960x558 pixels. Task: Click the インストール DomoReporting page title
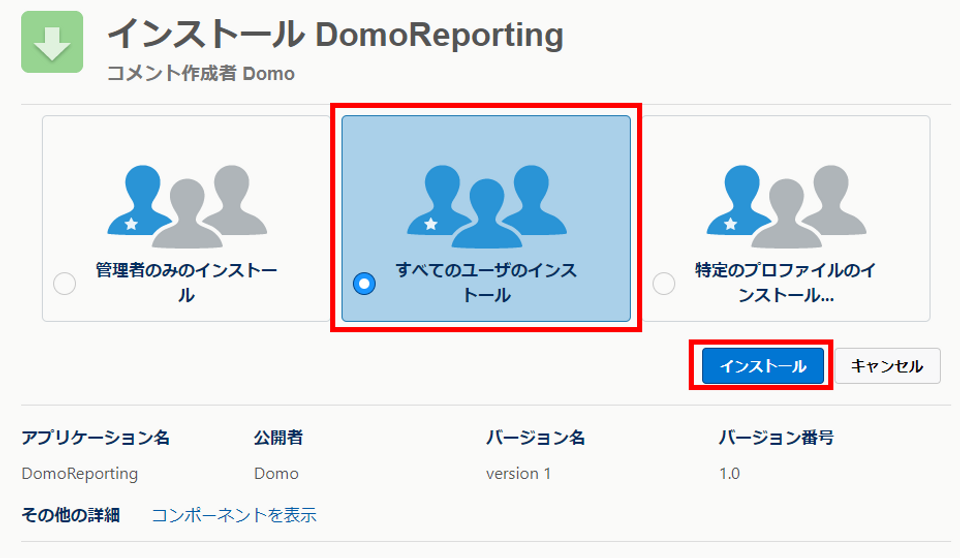point(336,34)
